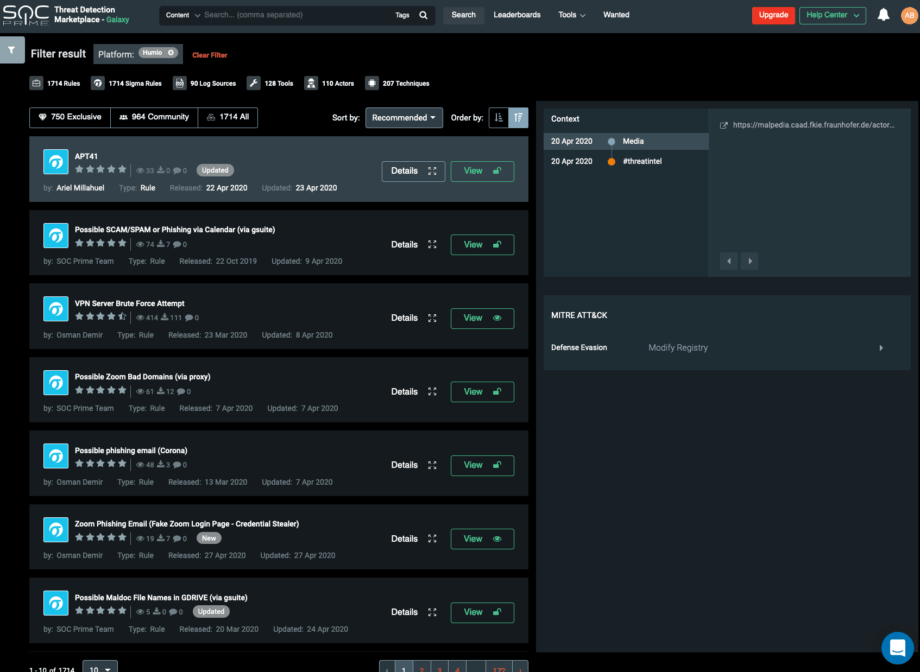Viewport: 920px width, 672px height.
Task: Click the Possible Maldoc File Names rule icon
Action: coord(56,603)
